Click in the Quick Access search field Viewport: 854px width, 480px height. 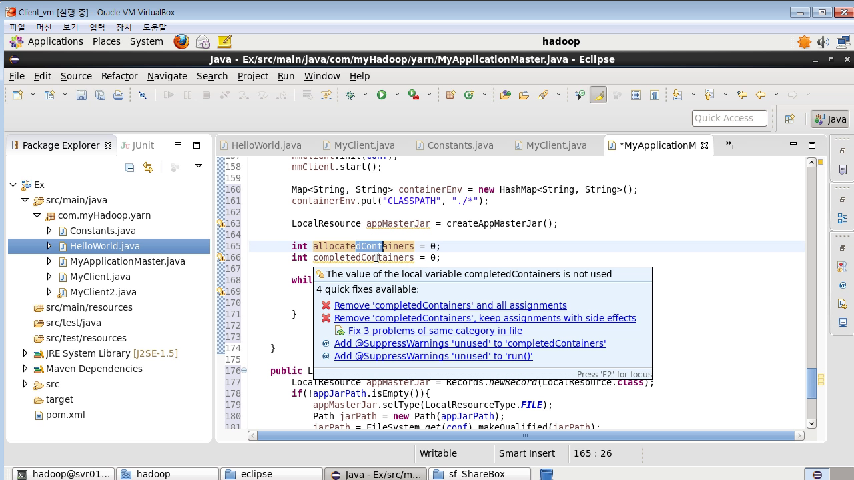730,119
